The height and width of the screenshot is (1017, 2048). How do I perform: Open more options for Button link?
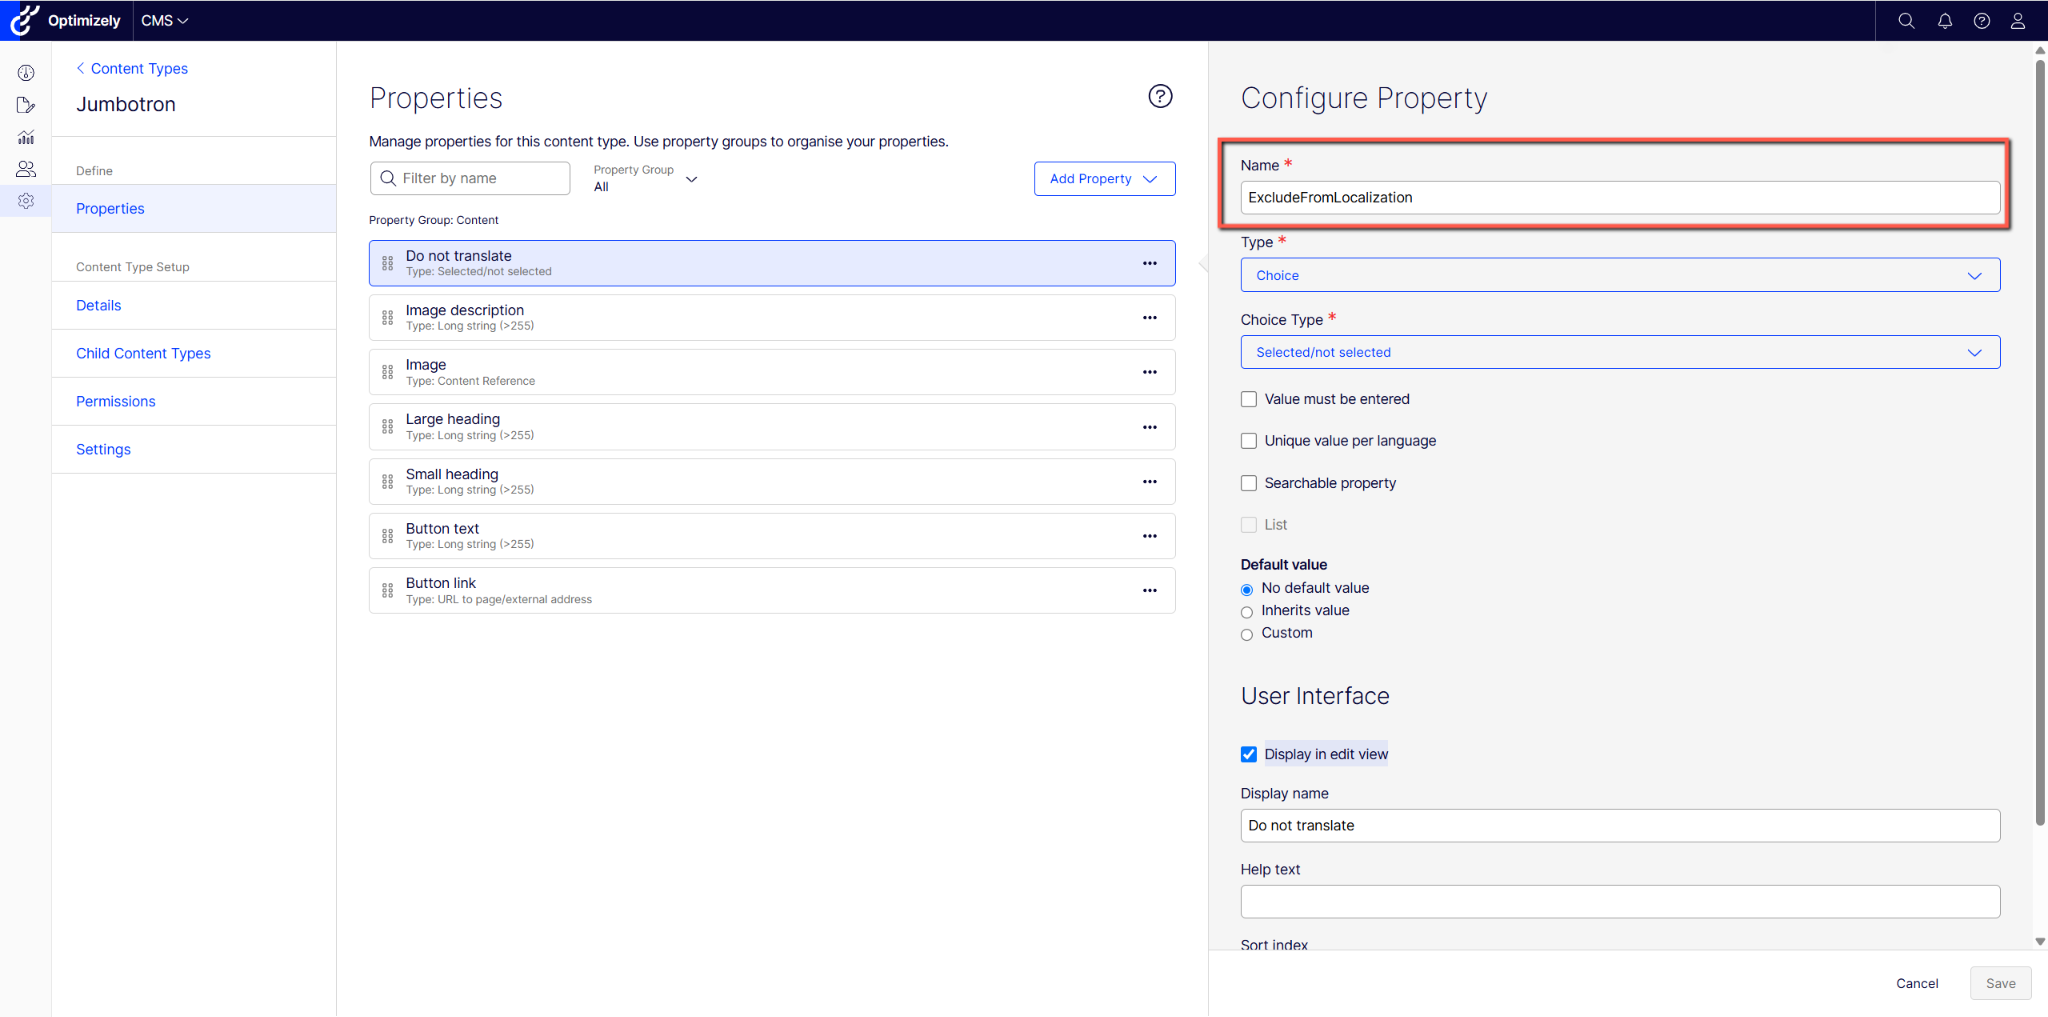click(x=1150, y=591)
